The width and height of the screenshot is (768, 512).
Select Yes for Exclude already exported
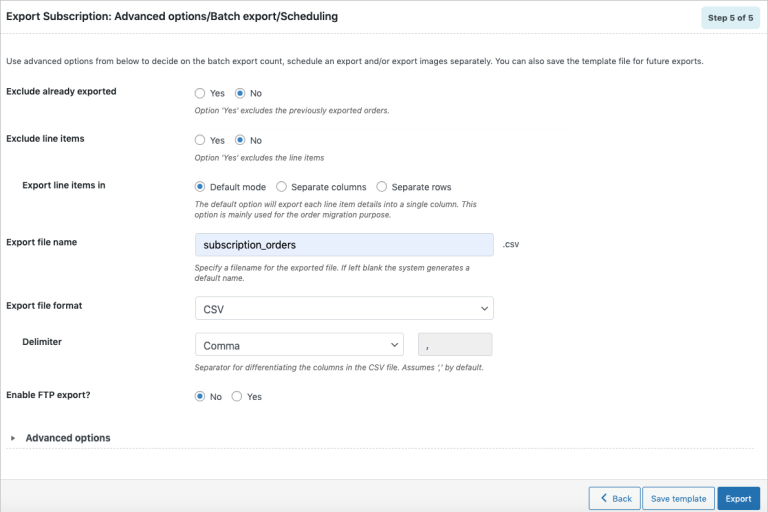coord(200,93)
